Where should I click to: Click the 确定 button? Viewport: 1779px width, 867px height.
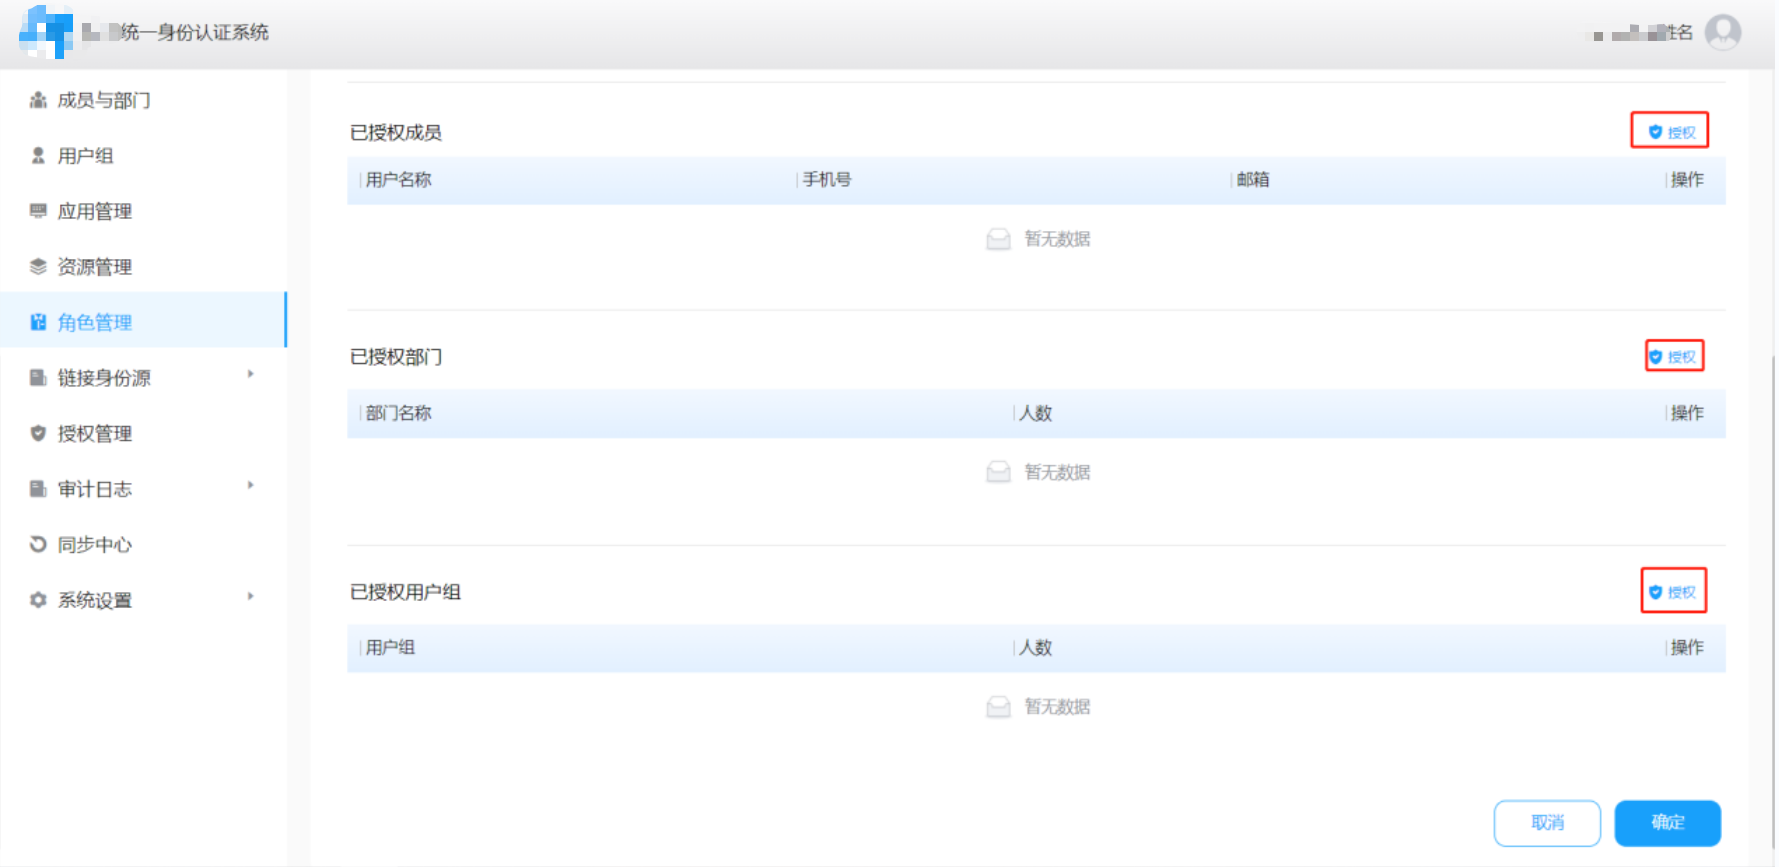click(1668, 823)
